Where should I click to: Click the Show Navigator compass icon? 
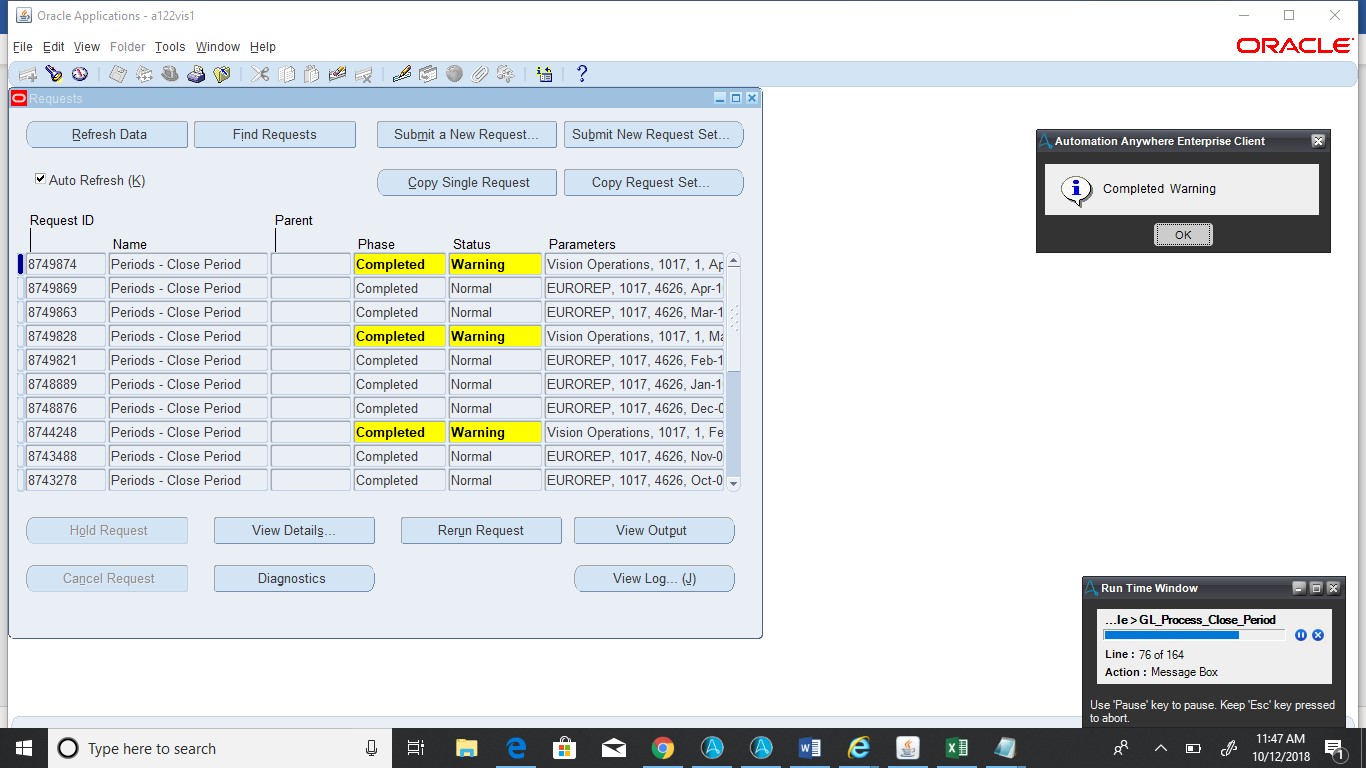(x=79, y=74)
